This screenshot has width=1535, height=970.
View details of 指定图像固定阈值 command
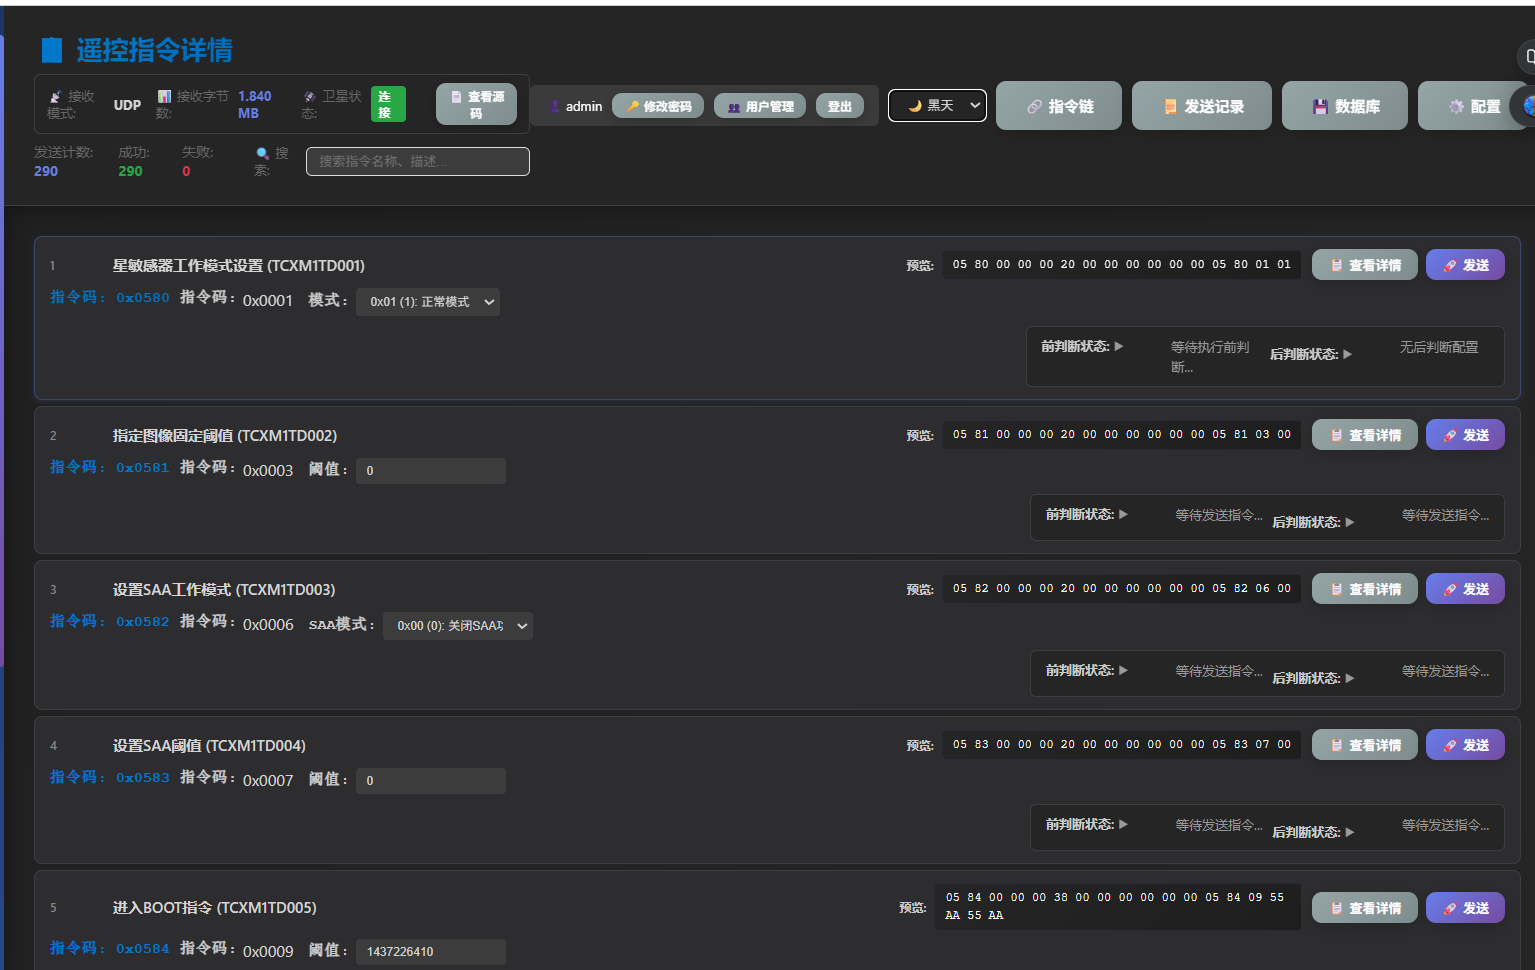1364,435
